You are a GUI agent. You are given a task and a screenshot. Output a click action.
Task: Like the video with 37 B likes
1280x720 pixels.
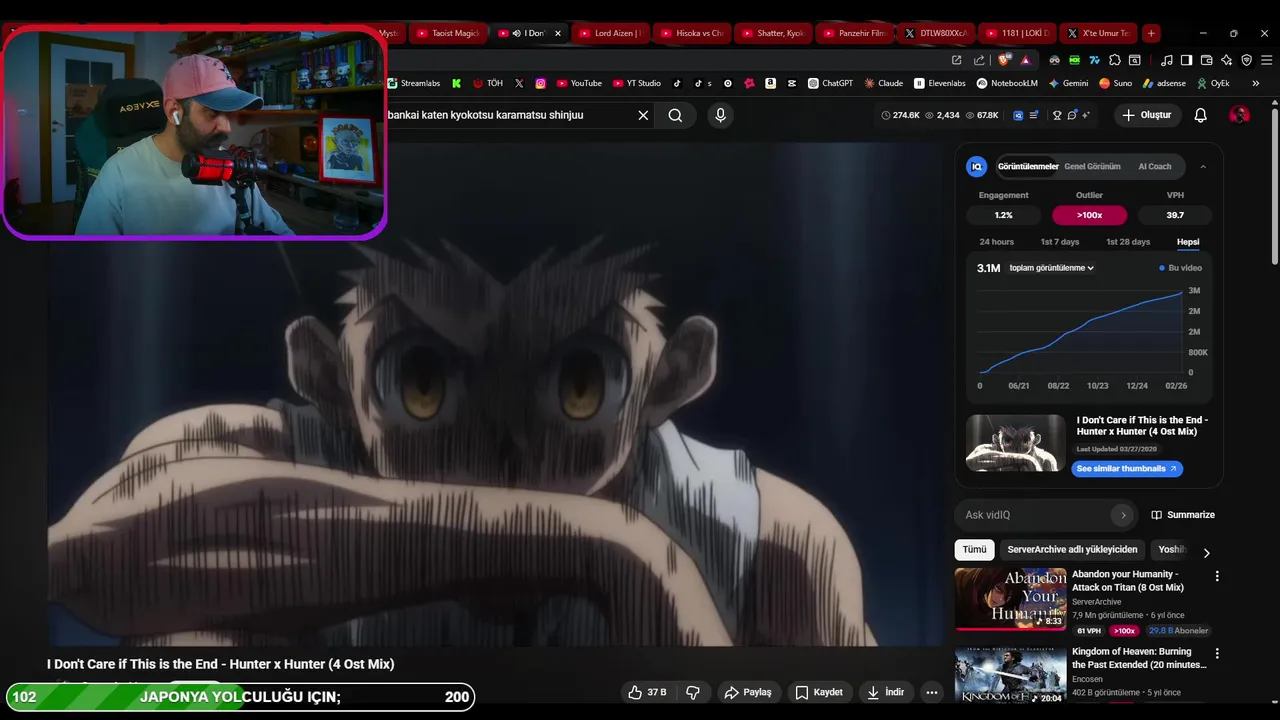647,692
